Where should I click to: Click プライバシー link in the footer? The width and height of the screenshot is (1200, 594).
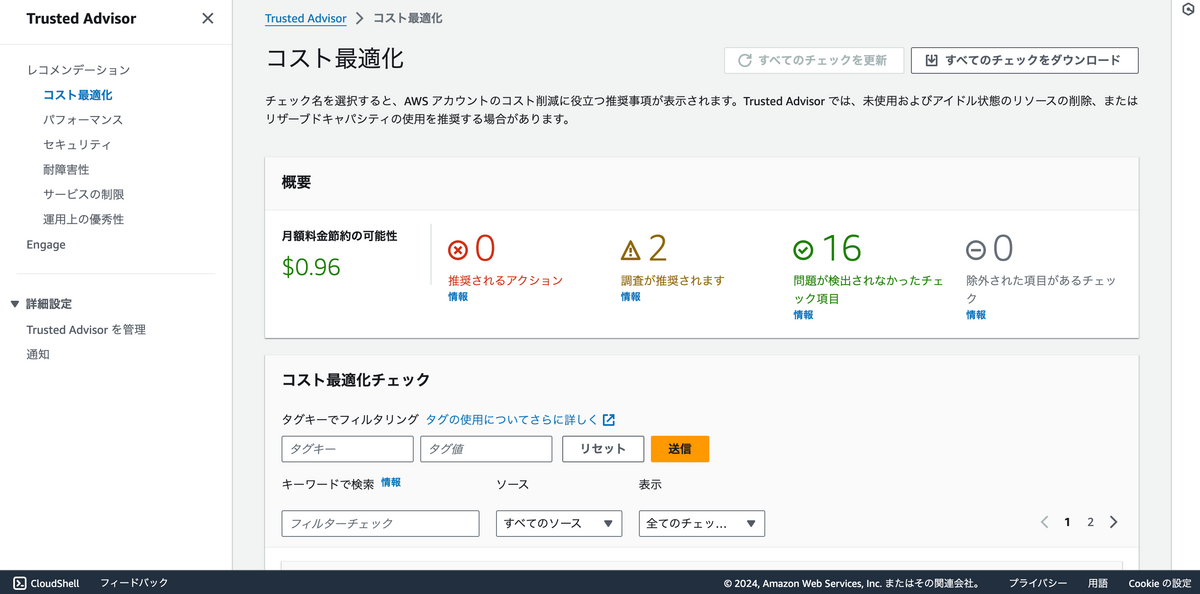[1037, 583]
